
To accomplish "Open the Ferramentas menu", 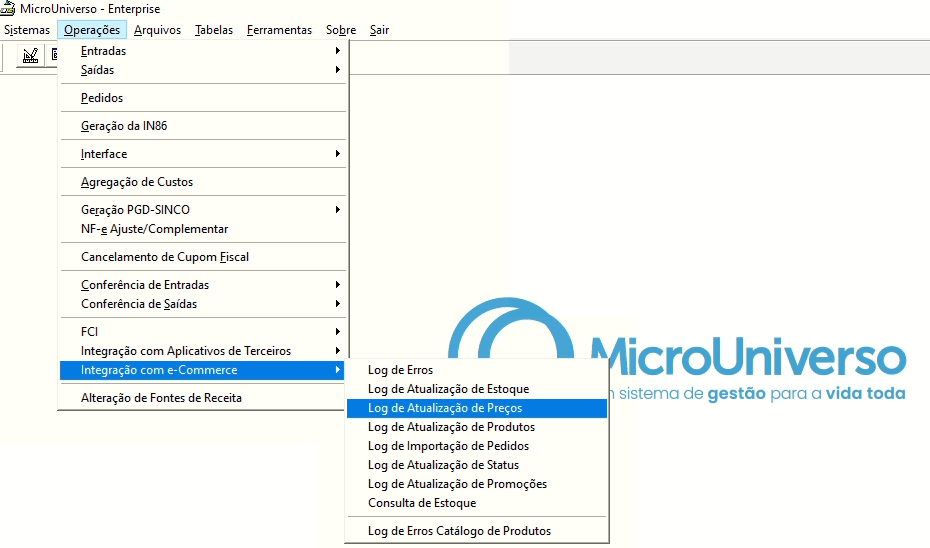I will click(x=279, y=30).
